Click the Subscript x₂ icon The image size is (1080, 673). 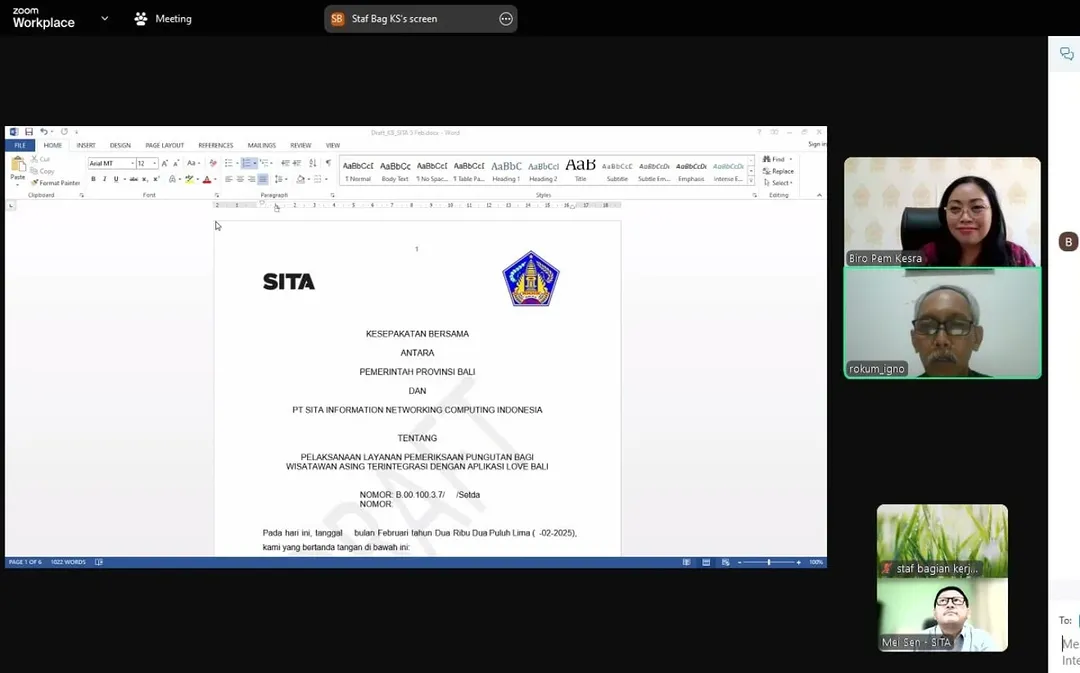[145, 179]
